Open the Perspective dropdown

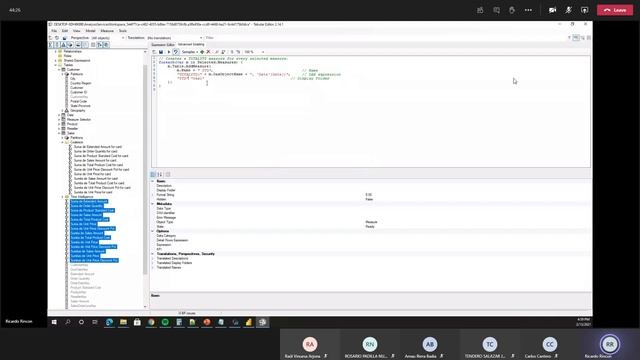coord(107,38)
